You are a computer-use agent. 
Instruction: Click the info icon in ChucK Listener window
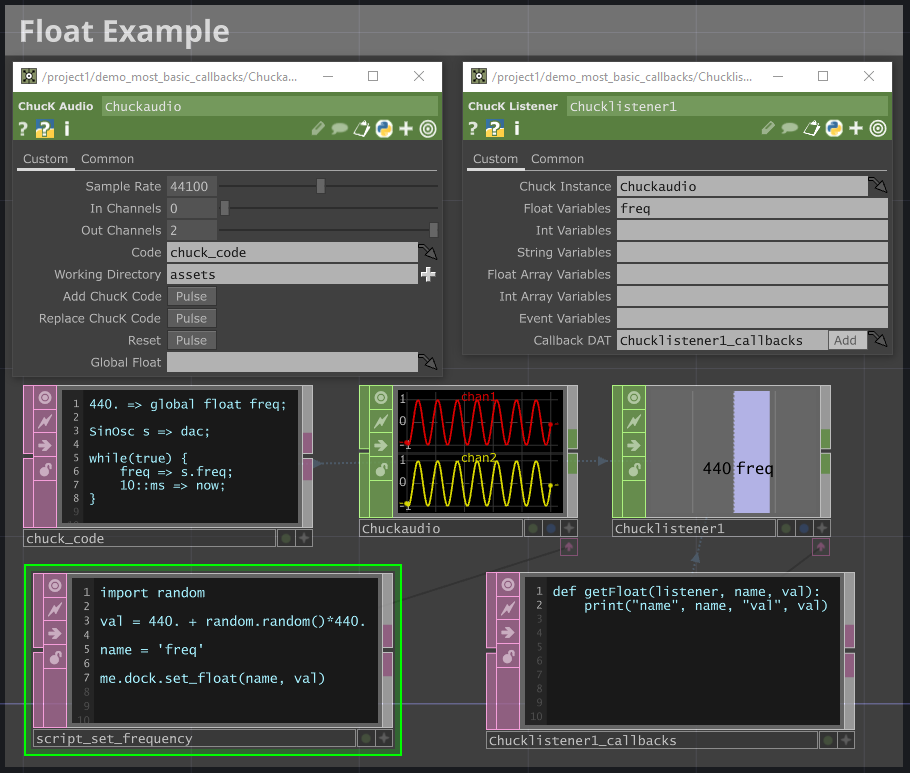coord(517,128)
